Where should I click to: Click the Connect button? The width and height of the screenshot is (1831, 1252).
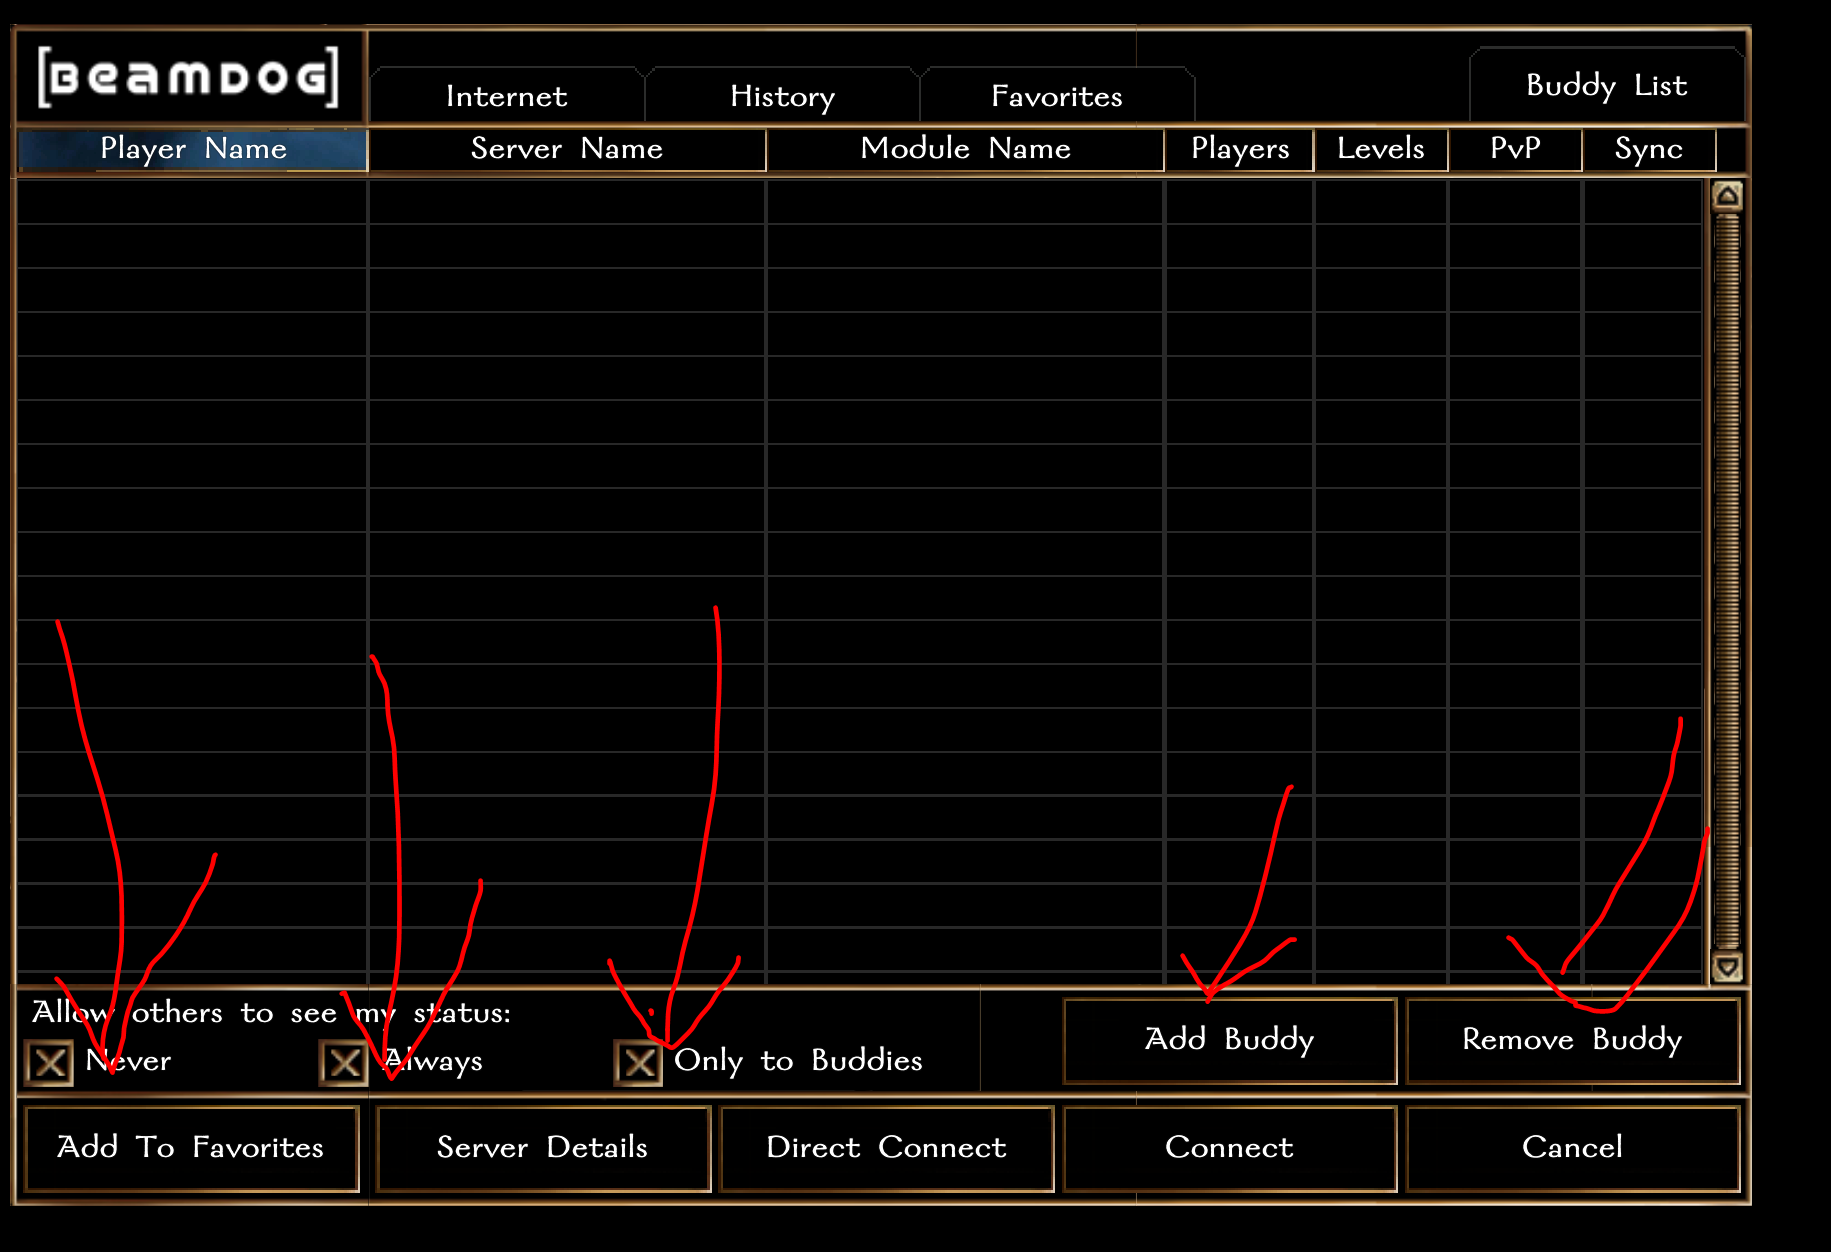coord(1230,1148)
